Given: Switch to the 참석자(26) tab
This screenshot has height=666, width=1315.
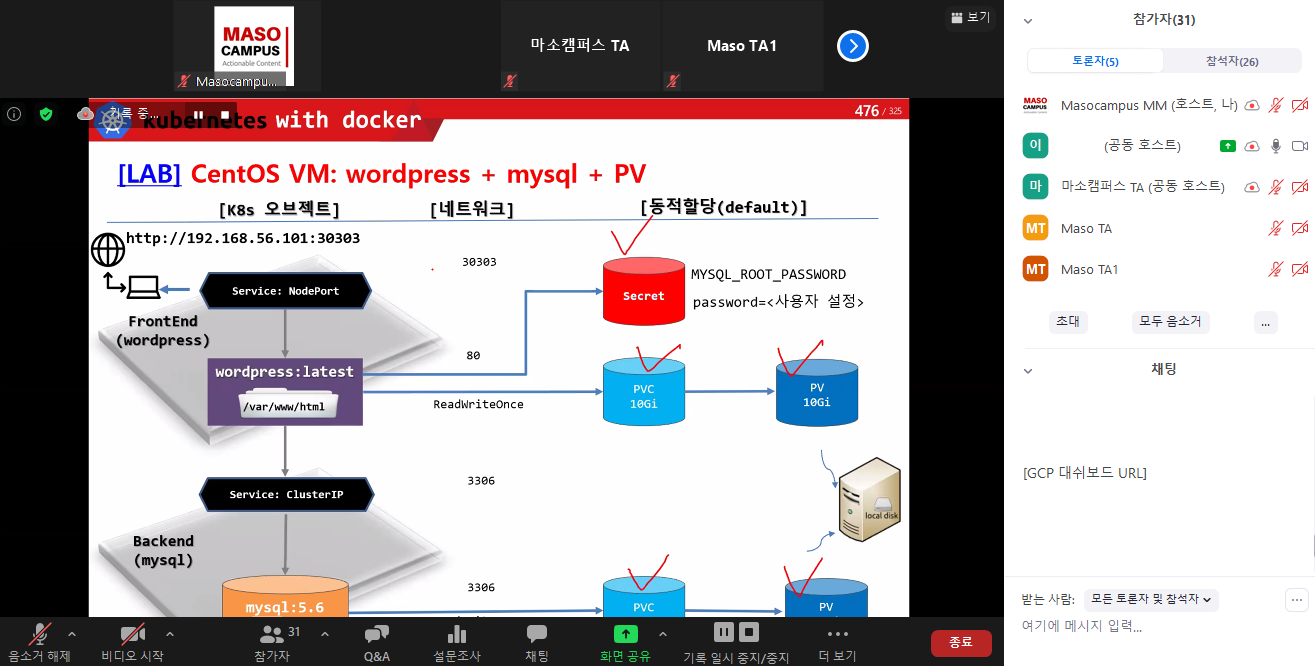Looking at the screenshot, I should click(x=1231, y=61).
